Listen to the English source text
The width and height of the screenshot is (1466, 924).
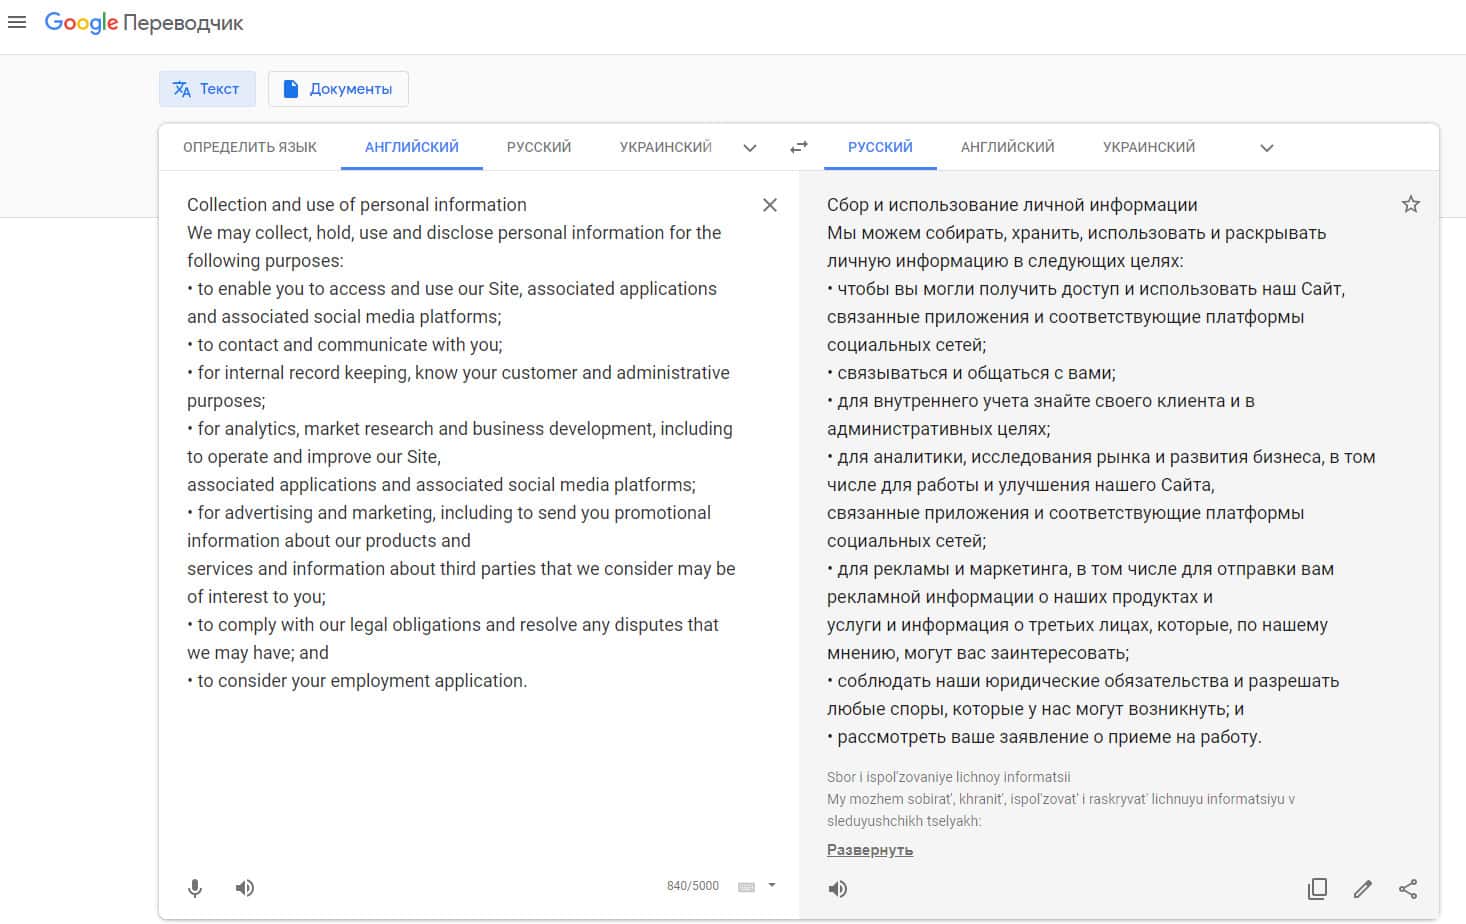coord(245,888)
